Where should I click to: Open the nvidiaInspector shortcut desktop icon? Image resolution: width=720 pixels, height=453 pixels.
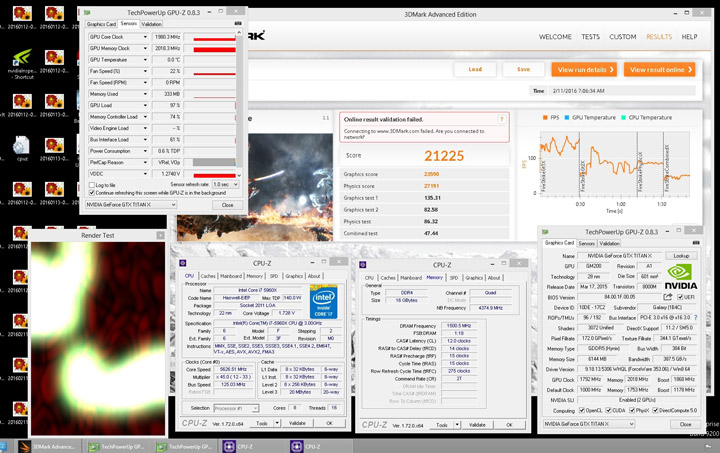22,64
